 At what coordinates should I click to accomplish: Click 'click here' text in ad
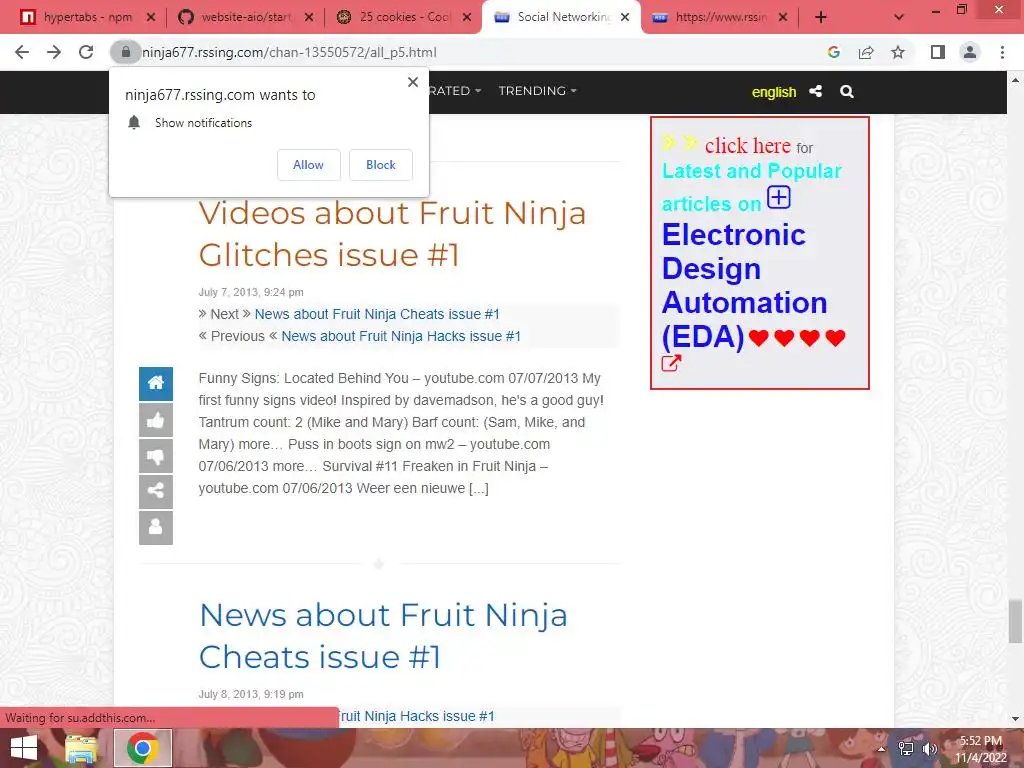click(748, 145)
